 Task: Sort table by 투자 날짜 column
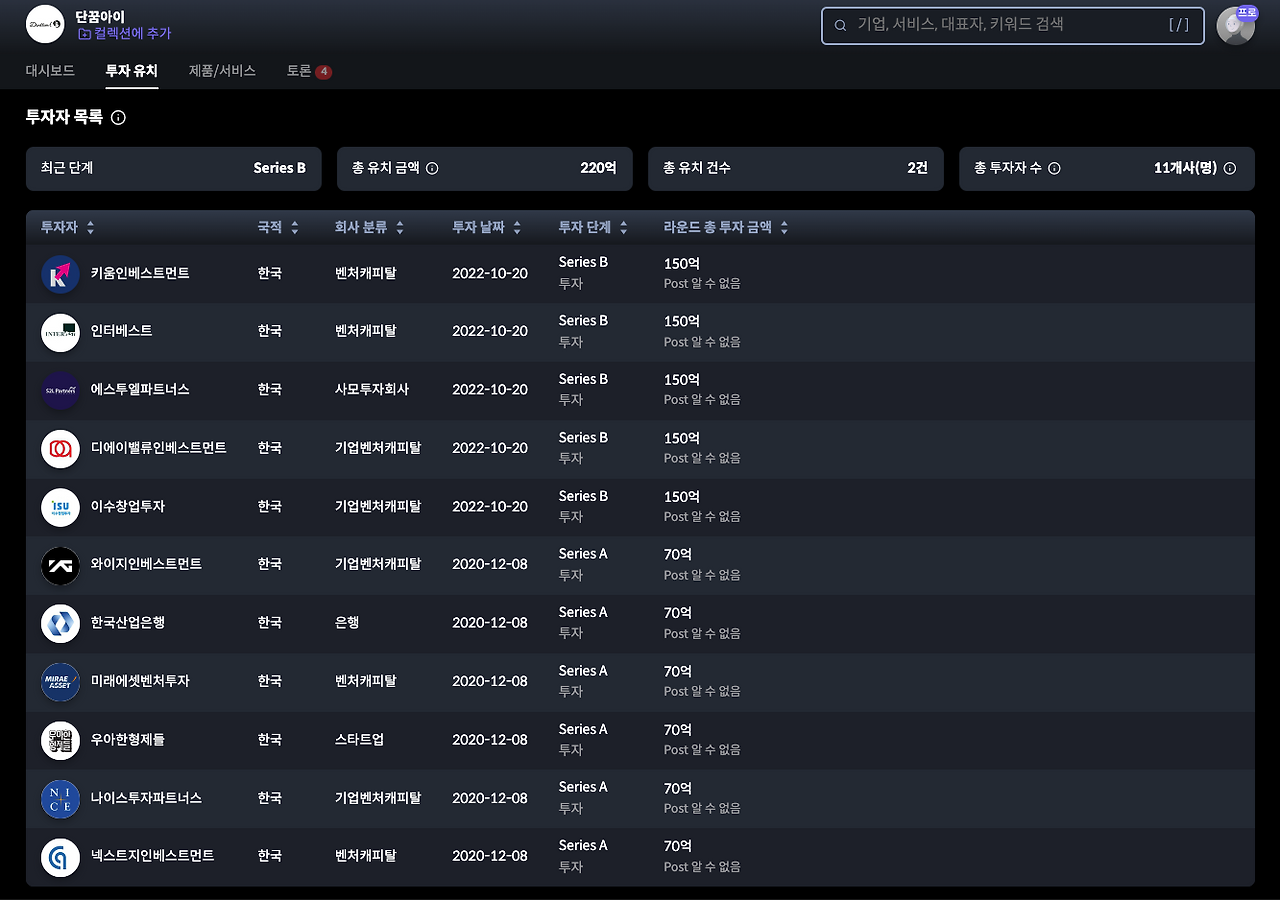(x=486, y=228)
